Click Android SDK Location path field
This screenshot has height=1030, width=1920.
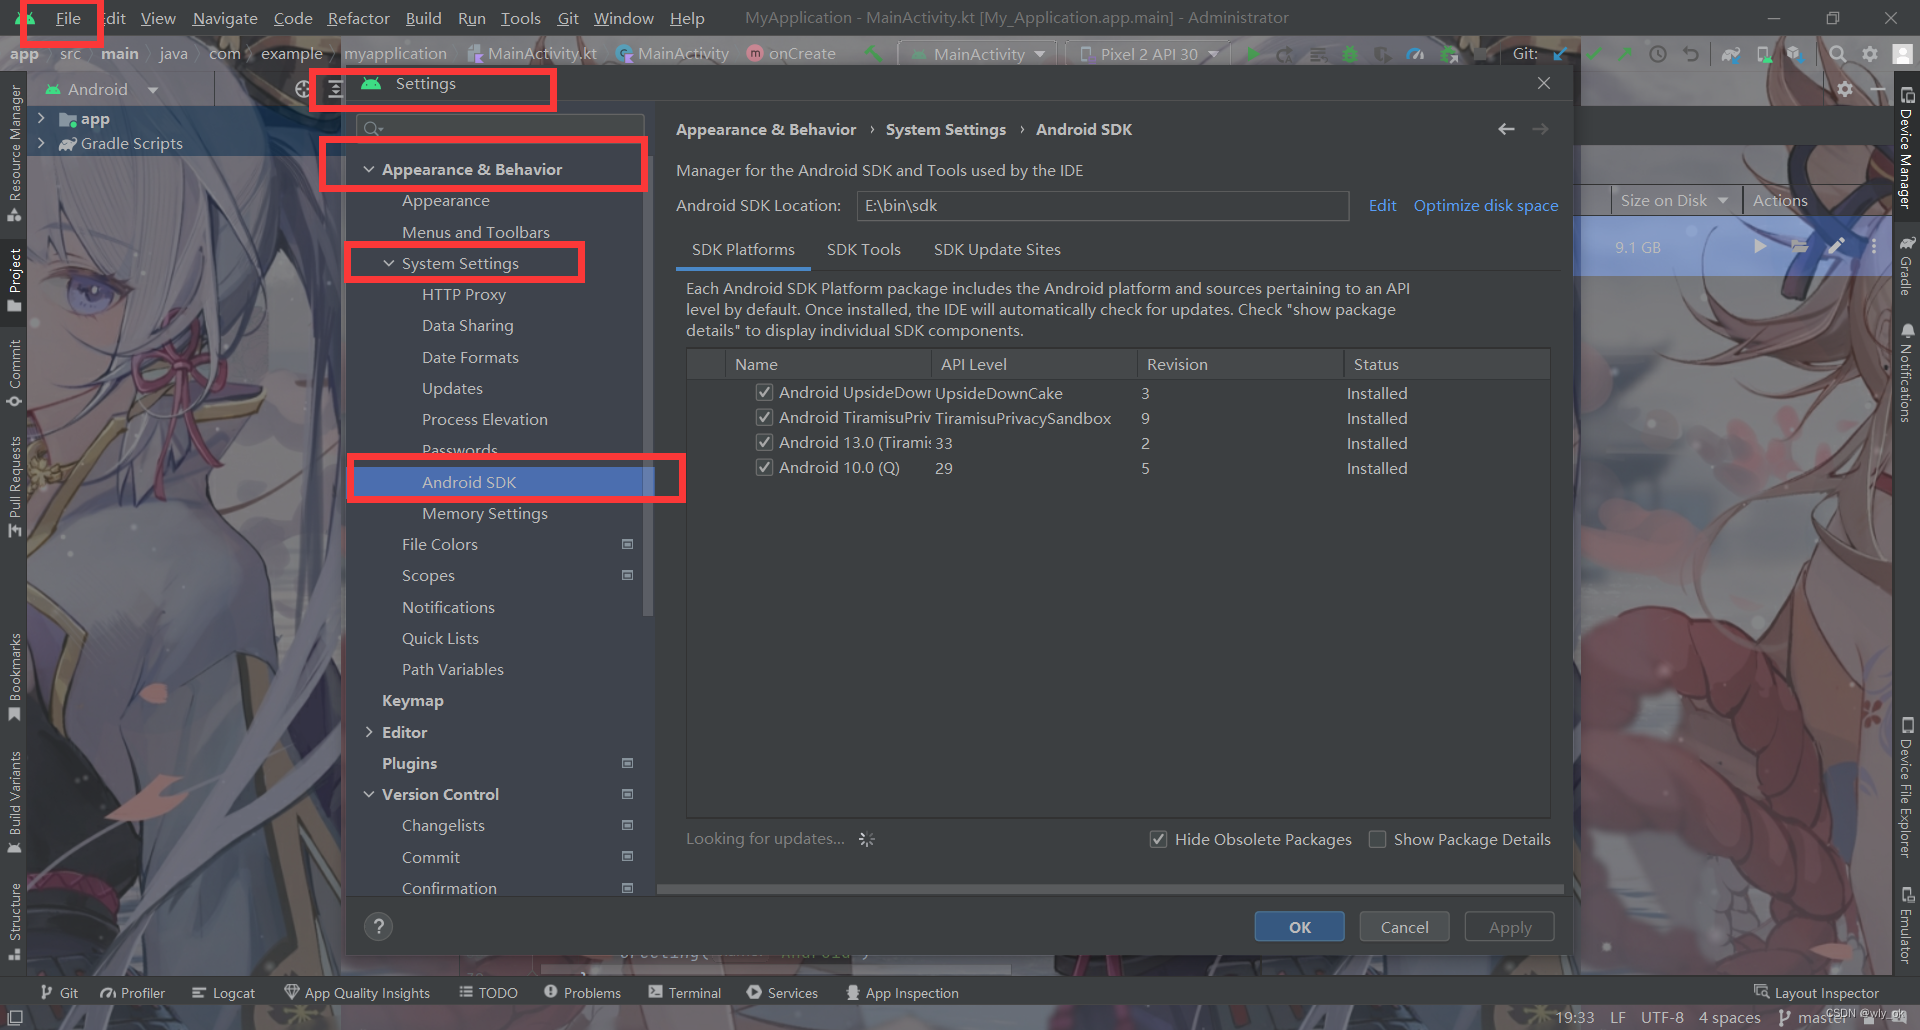(1102, 205)
